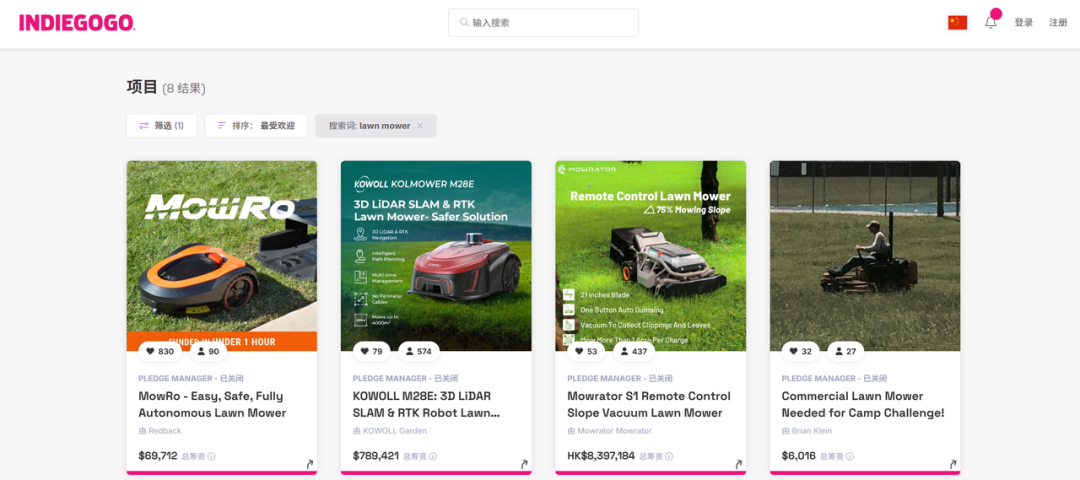This screenshot has height=480, width=1080.
Task: Click the 项目 (8 结果) heading
Action: pos(166,87)
